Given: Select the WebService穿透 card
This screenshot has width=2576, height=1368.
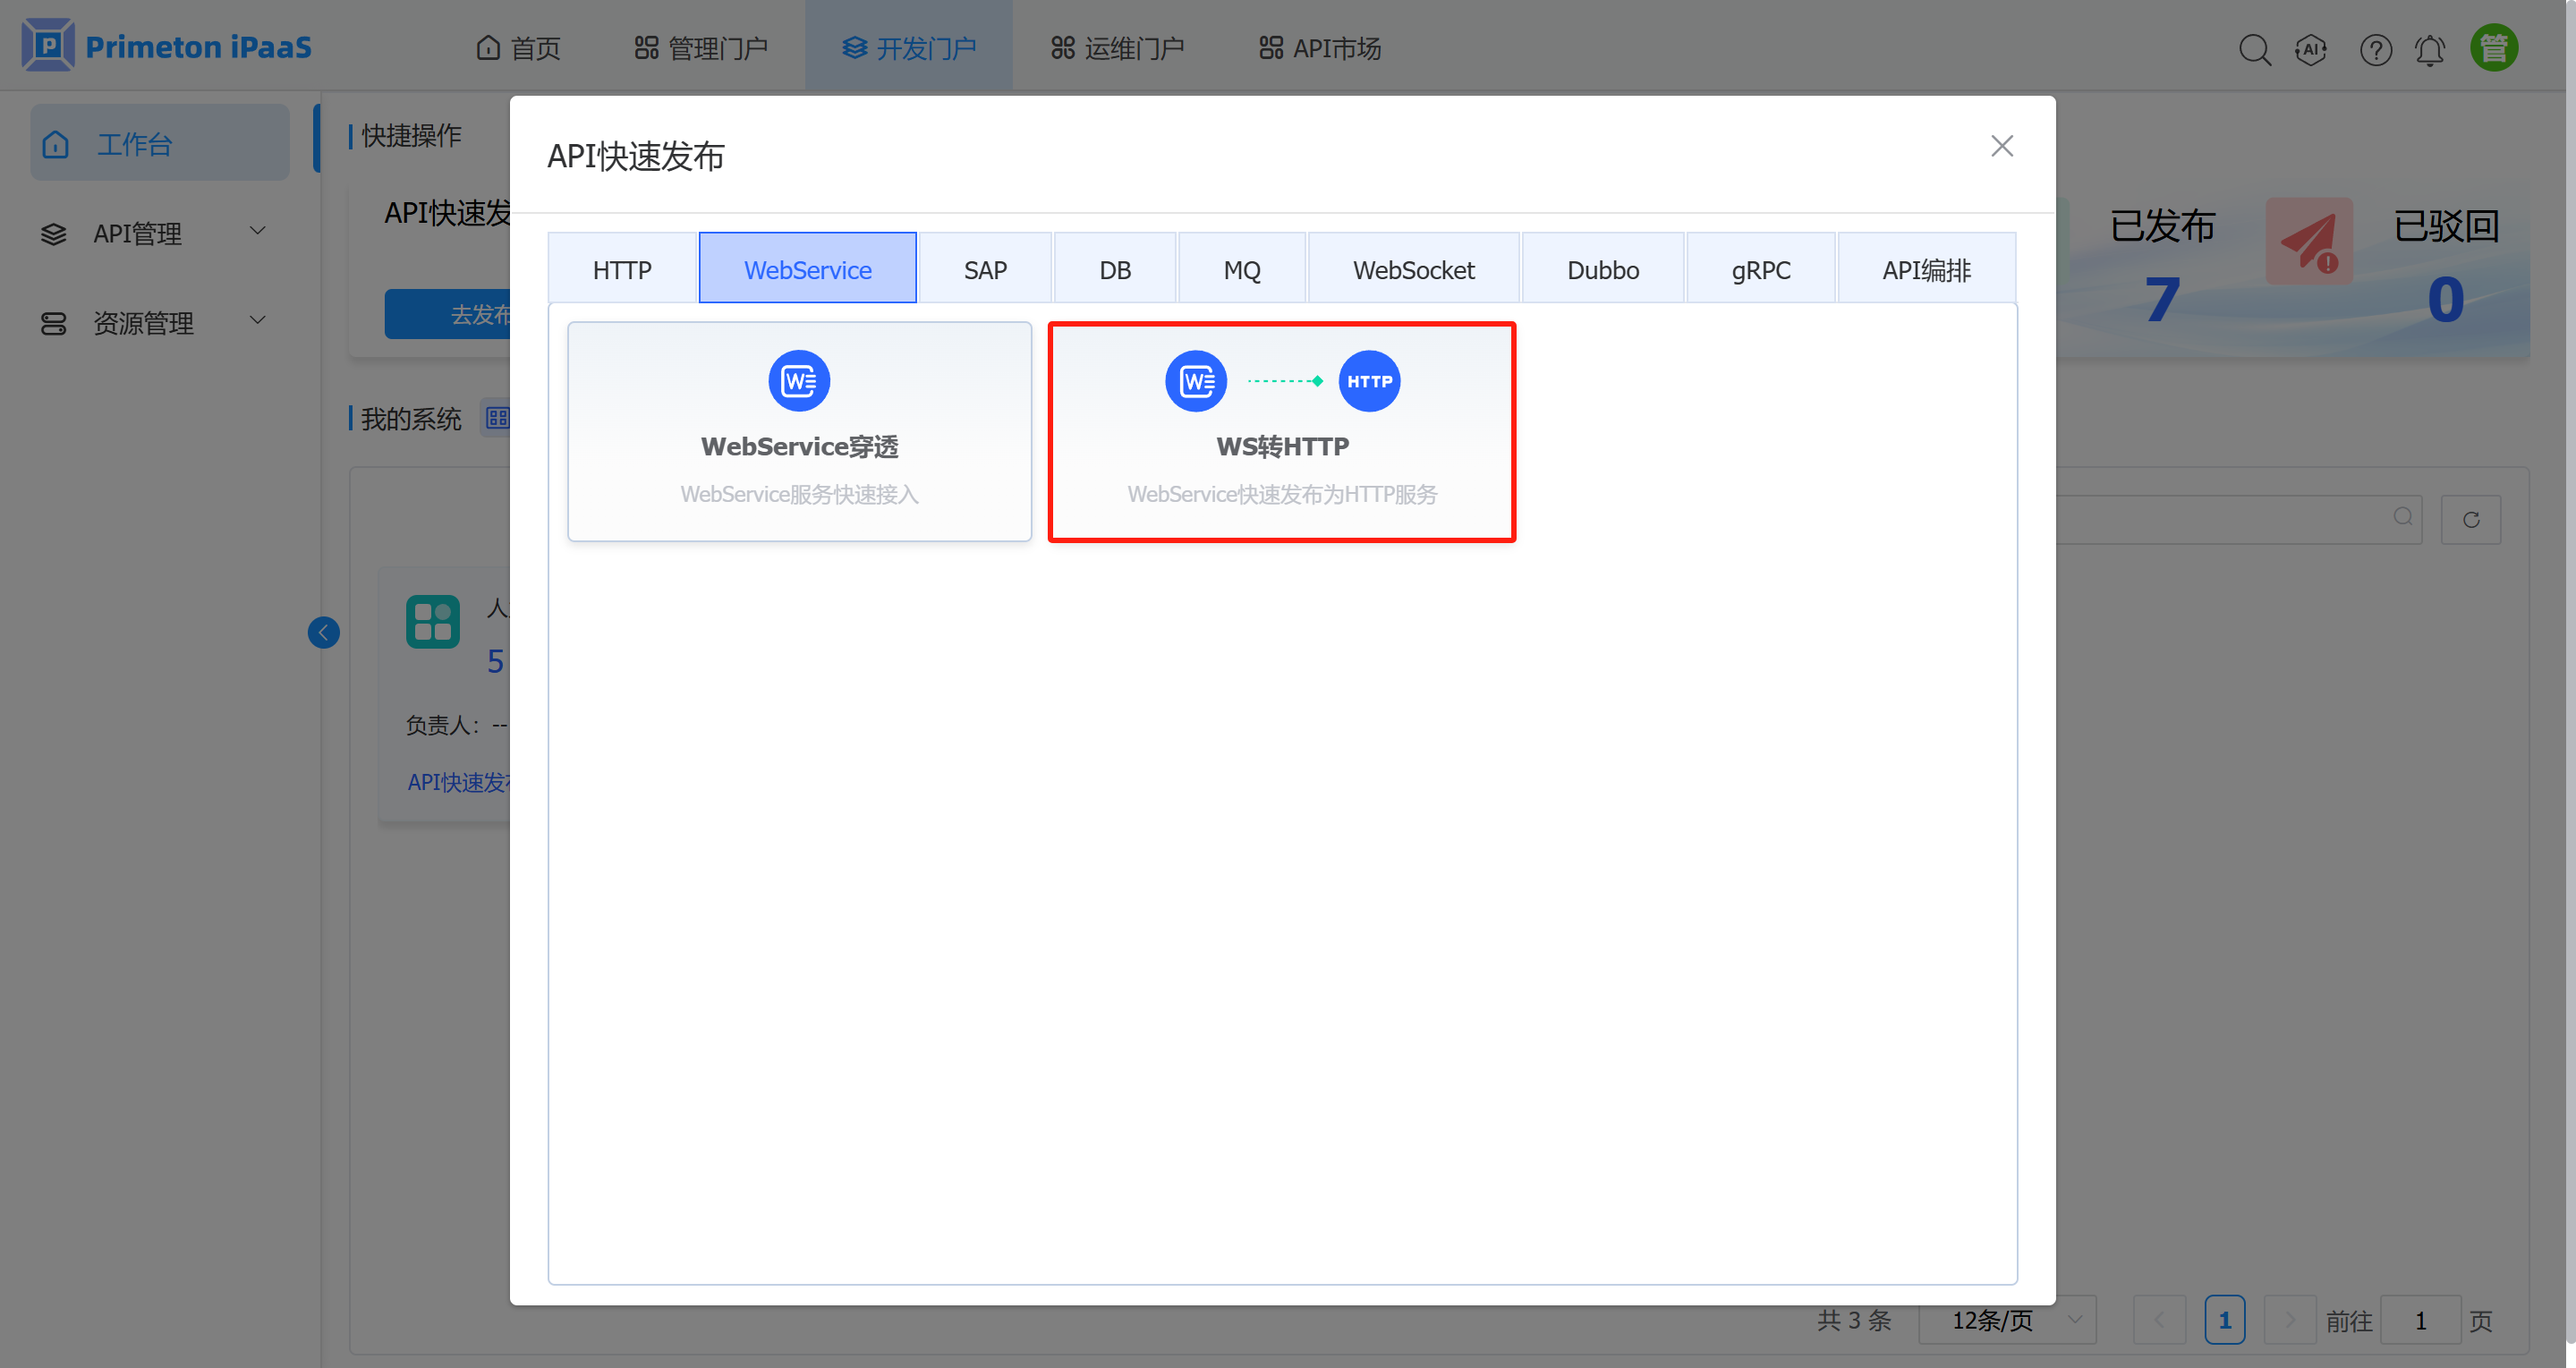Looking at the screenshot, I should [799, 431].
